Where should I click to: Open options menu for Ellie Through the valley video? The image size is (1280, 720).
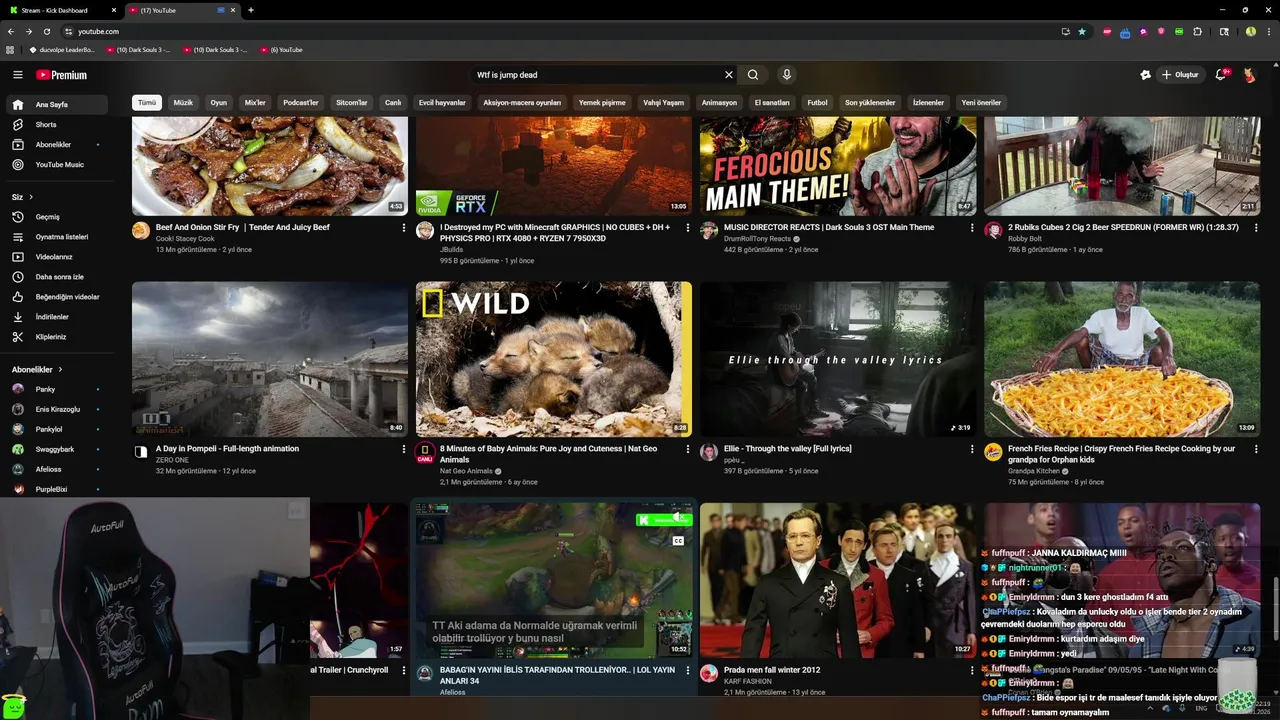point(972,449)
